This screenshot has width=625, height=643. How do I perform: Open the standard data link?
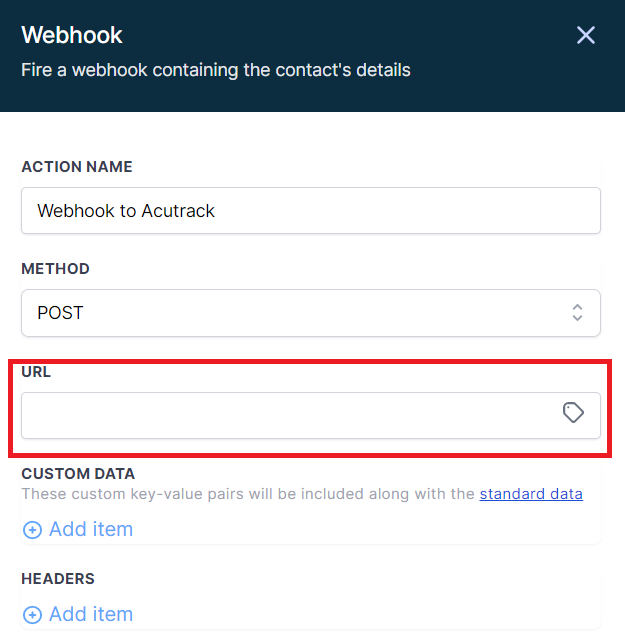531,494
